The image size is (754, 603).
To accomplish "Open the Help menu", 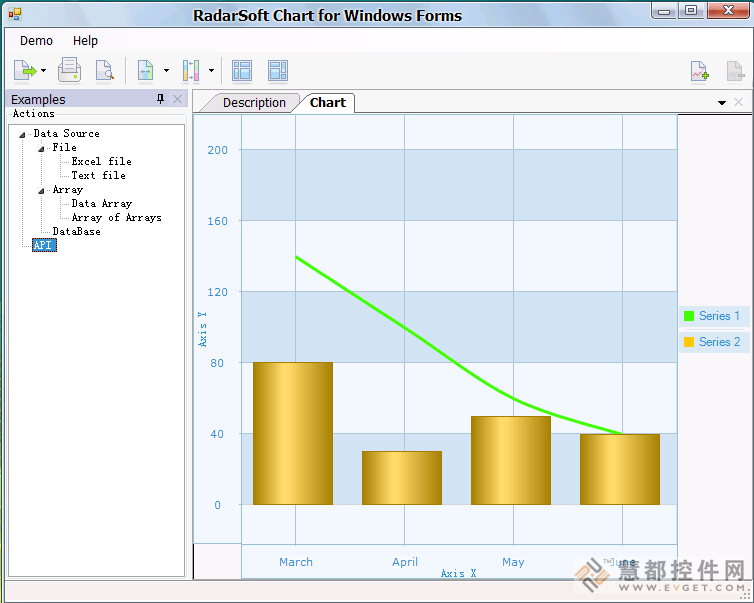I will (x=85, y=41).
